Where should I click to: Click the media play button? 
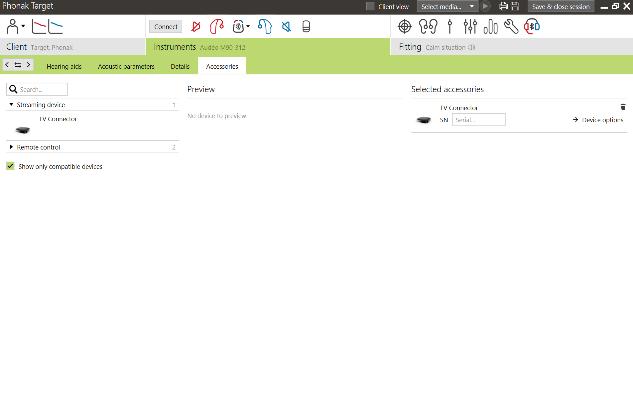tap(485, 6)
